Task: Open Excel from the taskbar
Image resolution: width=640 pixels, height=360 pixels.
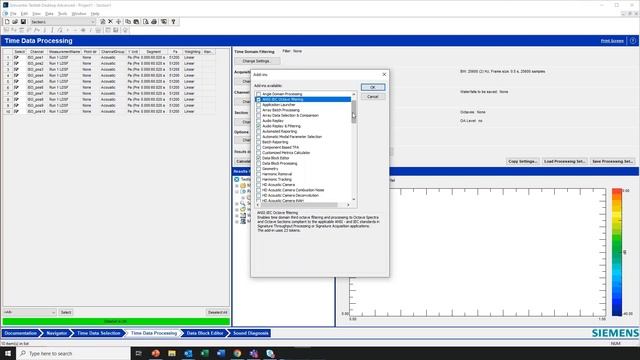Action: point(204,353)
